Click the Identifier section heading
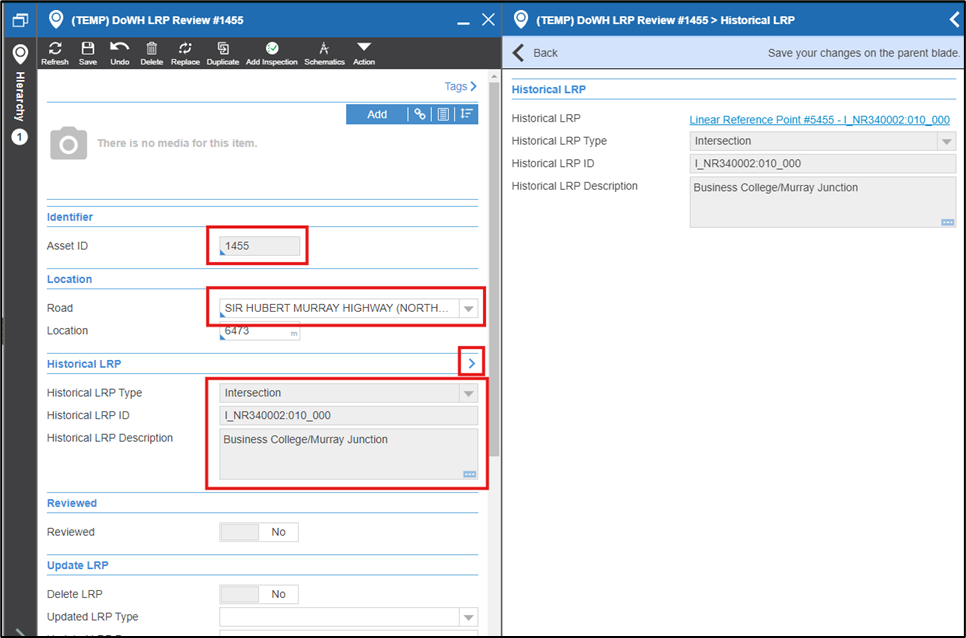Screen dimensions: 966x638 tap(70, 217)
